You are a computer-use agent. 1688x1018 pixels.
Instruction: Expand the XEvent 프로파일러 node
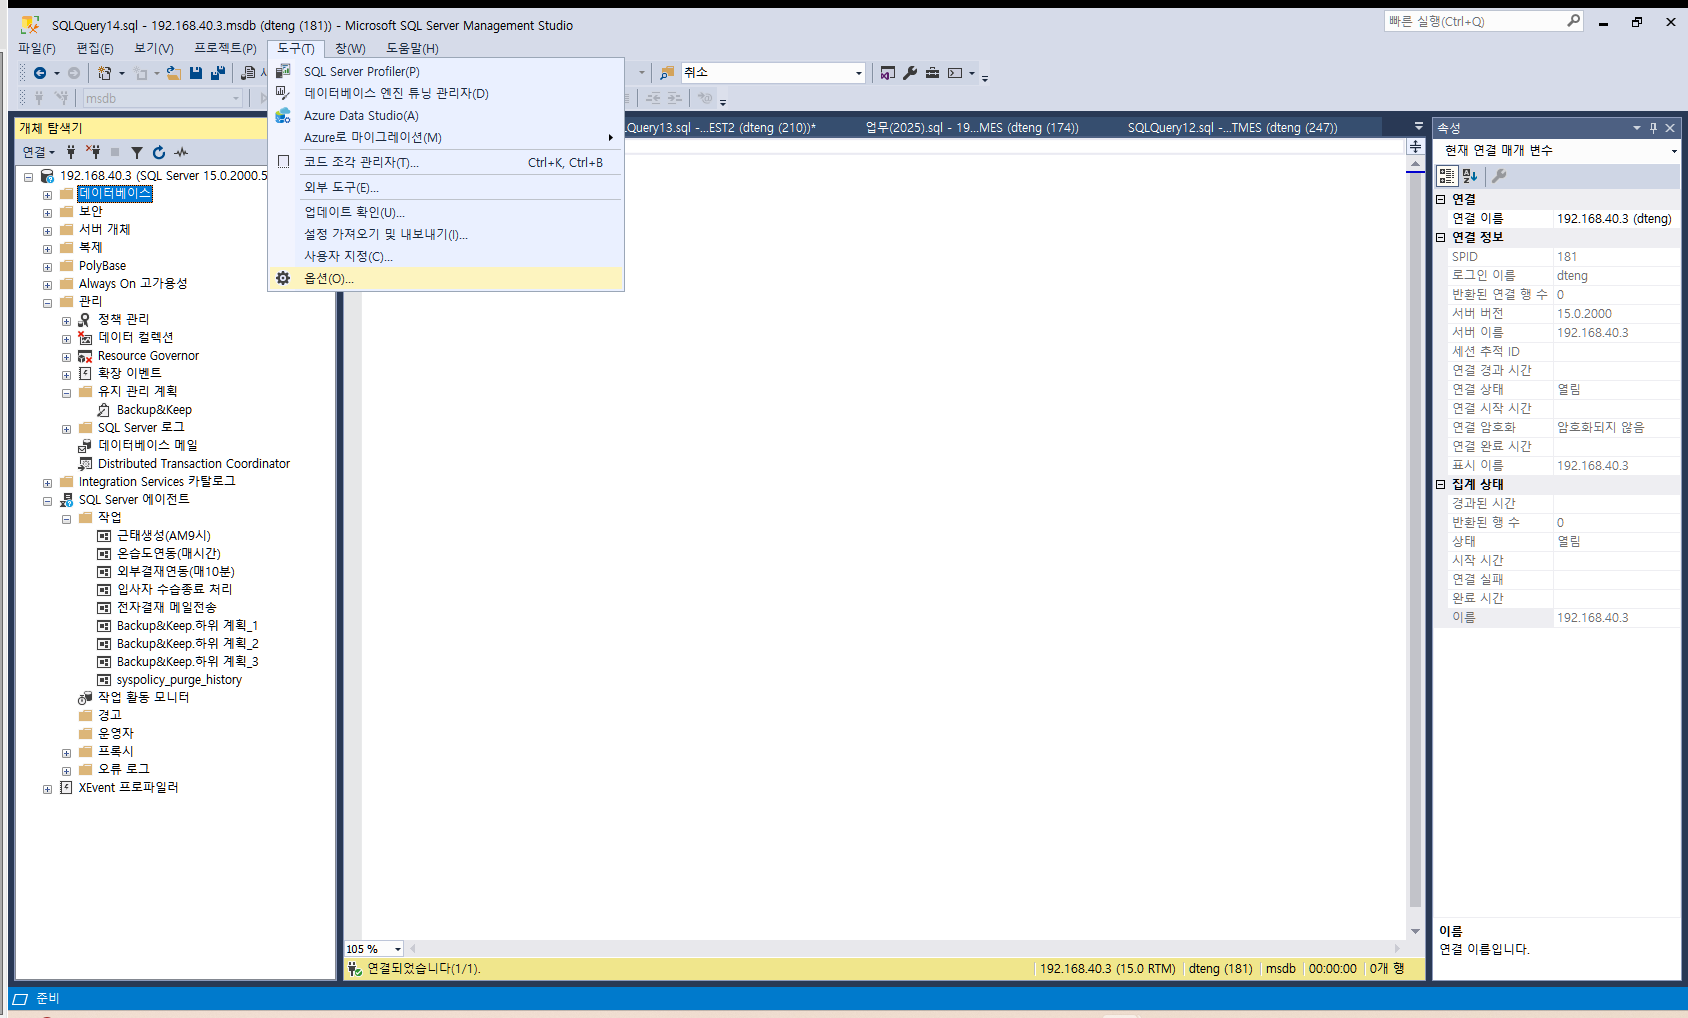tap(47, 788)
